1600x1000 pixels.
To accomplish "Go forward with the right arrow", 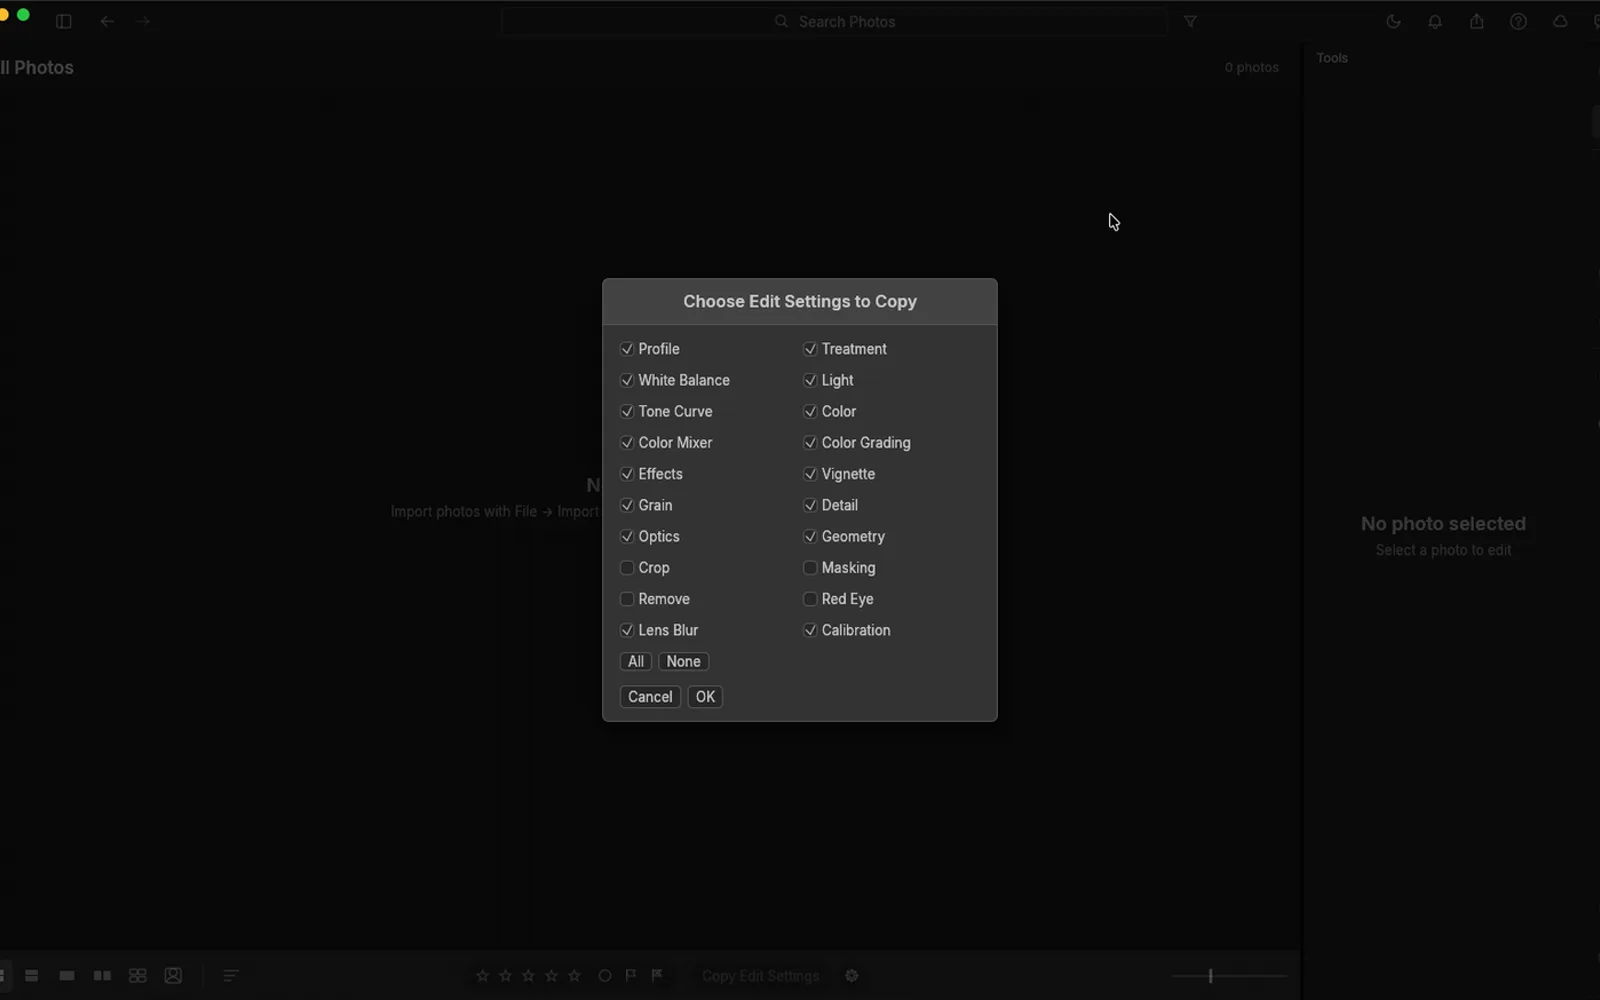I will (x=143, y=21).
